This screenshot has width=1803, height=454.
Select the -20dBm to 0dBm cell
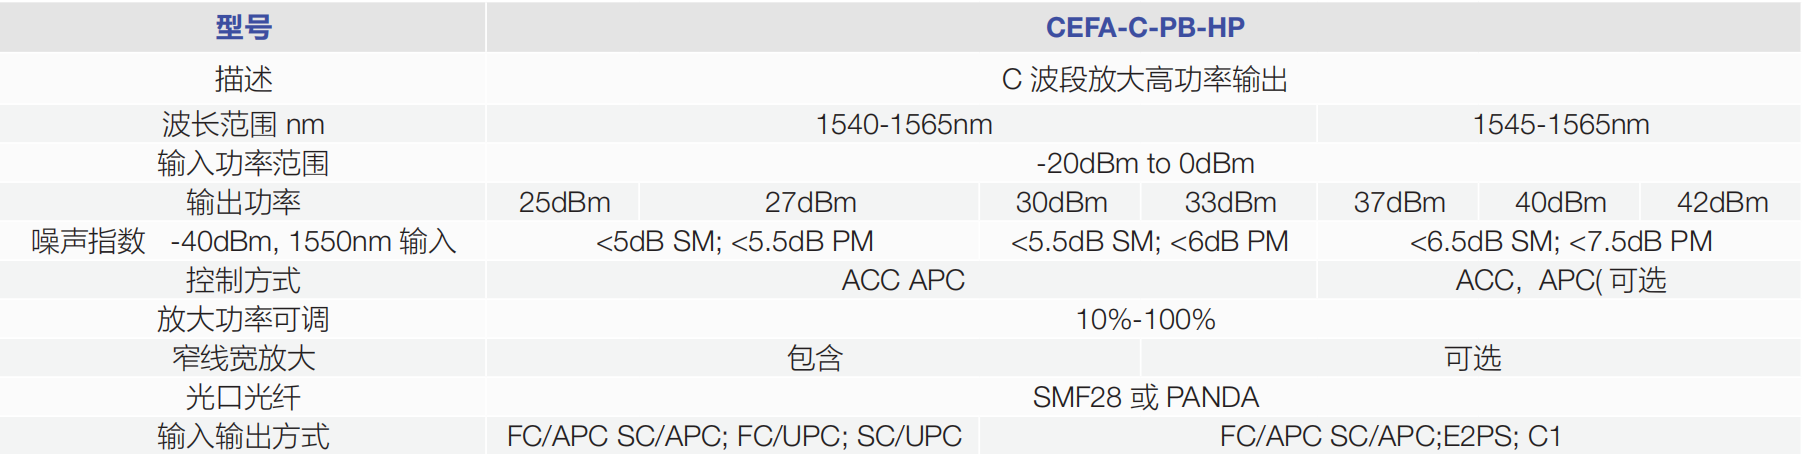point(1144,163)
